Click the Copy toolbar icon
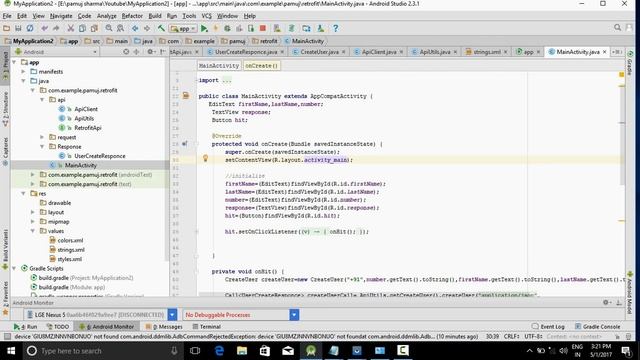The height and width of the screenshot is (360, 640). [82, 28]
